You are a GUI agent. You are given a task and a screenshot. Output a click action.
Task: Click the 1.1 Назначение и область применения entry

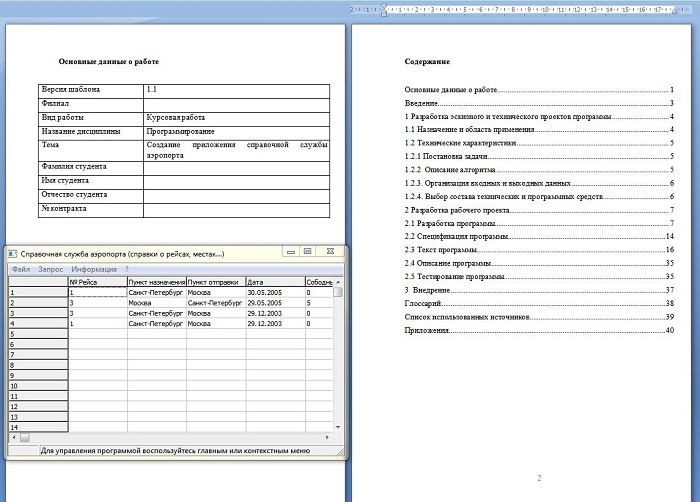(x=539, y=130)
